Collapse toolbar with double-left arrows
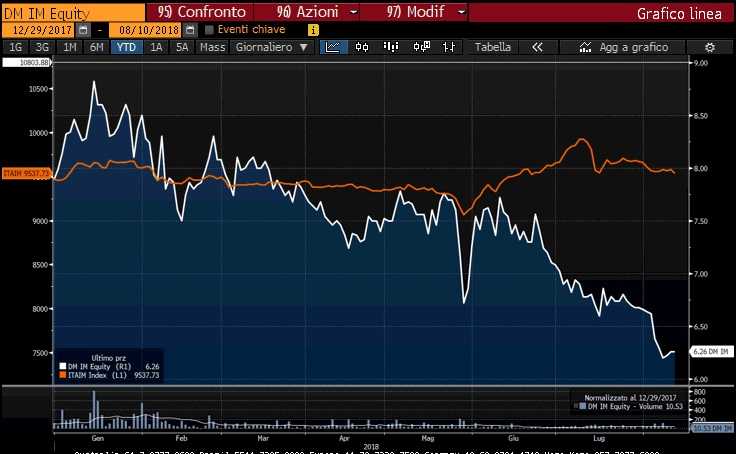This screenshot has height=454, width=736. coord(537,47)
